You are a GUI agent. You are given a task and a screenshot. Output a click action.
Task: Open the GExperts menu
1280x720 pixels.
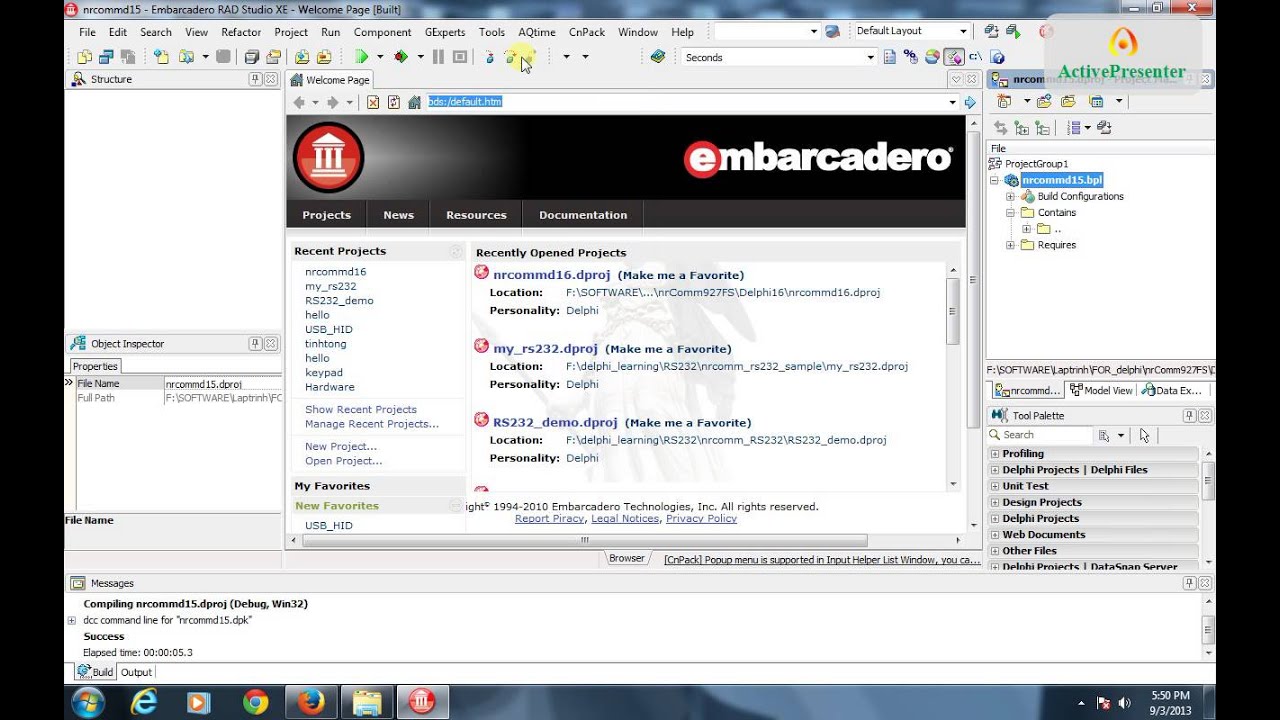click(x=444, y=32)
